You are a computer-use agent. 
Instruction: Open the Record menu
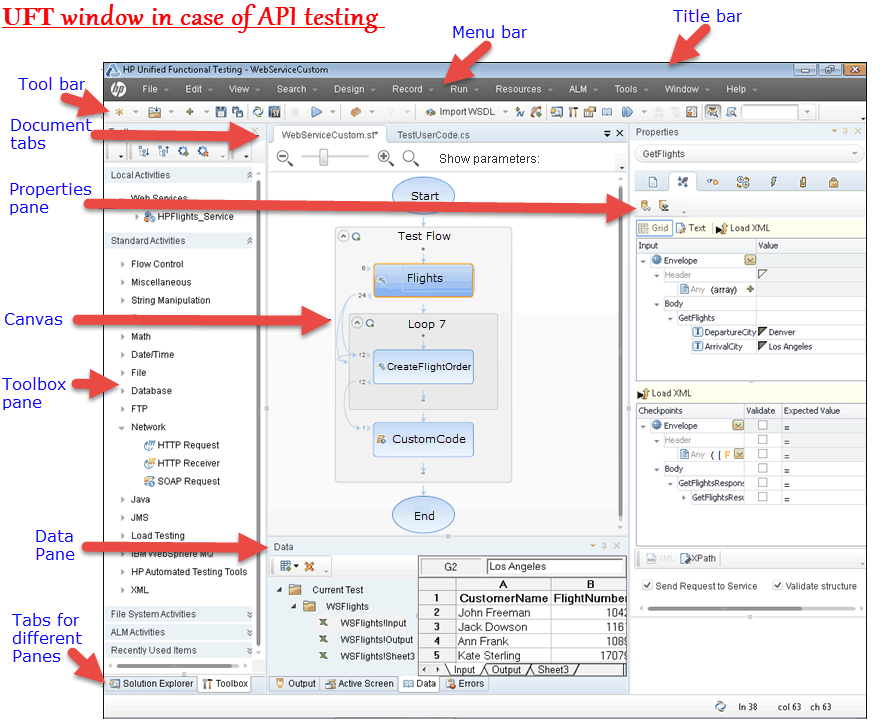click(x=407, y=89)
